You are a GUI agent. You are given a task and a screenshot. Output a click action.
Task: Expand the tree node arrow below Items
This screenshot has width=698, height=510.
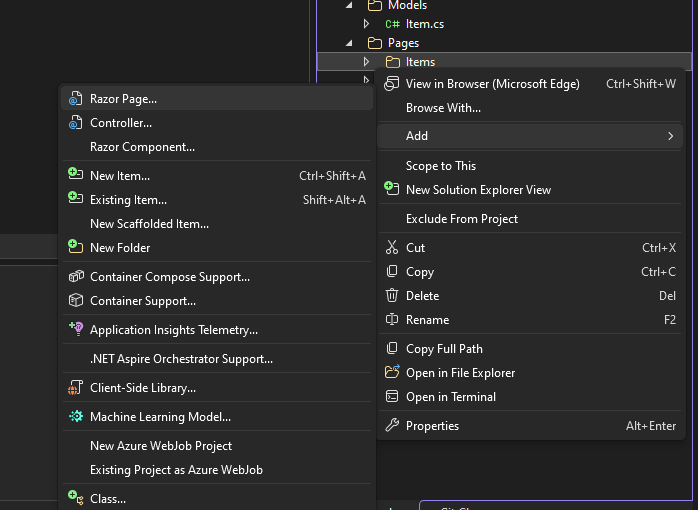click(366, 80)
